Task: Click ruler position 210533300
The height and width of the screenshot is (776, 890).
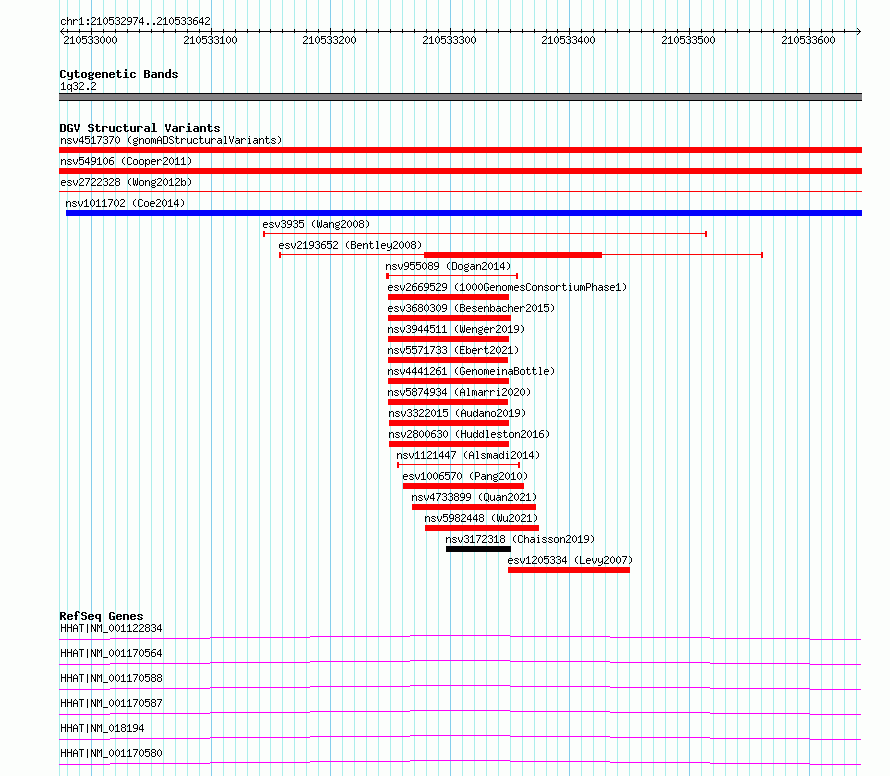Action: (x=449, y=40)
